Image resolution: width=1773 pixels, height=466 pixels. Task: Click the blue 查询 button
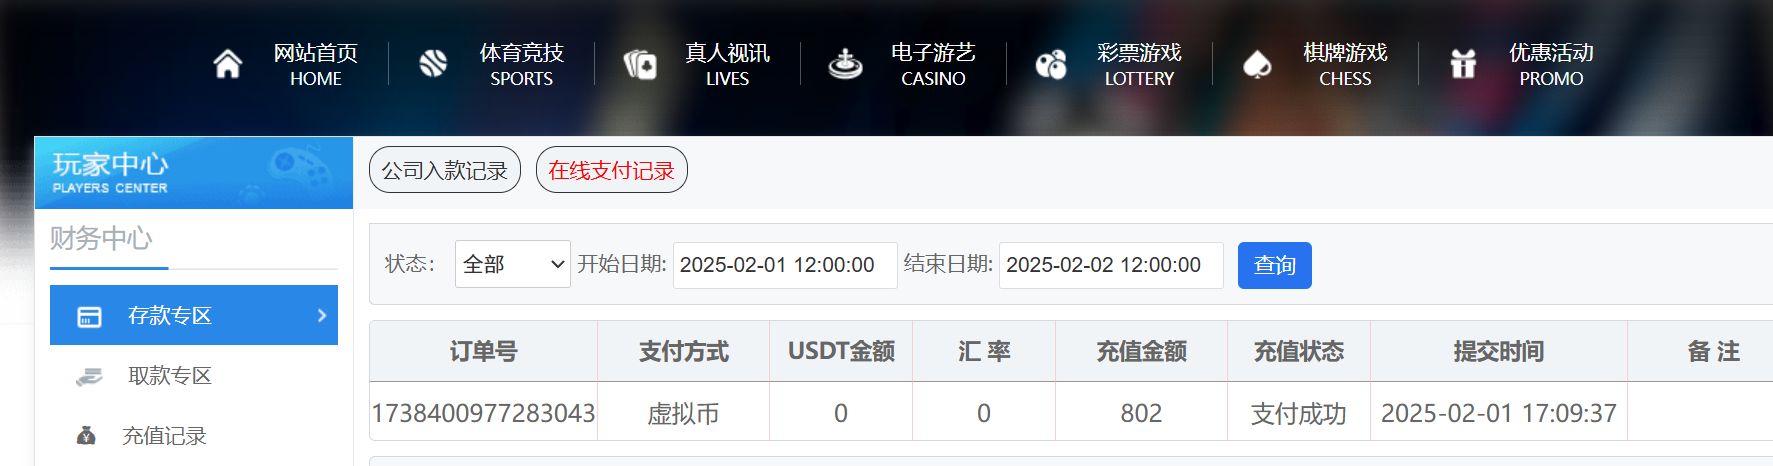coord(1274,265)
